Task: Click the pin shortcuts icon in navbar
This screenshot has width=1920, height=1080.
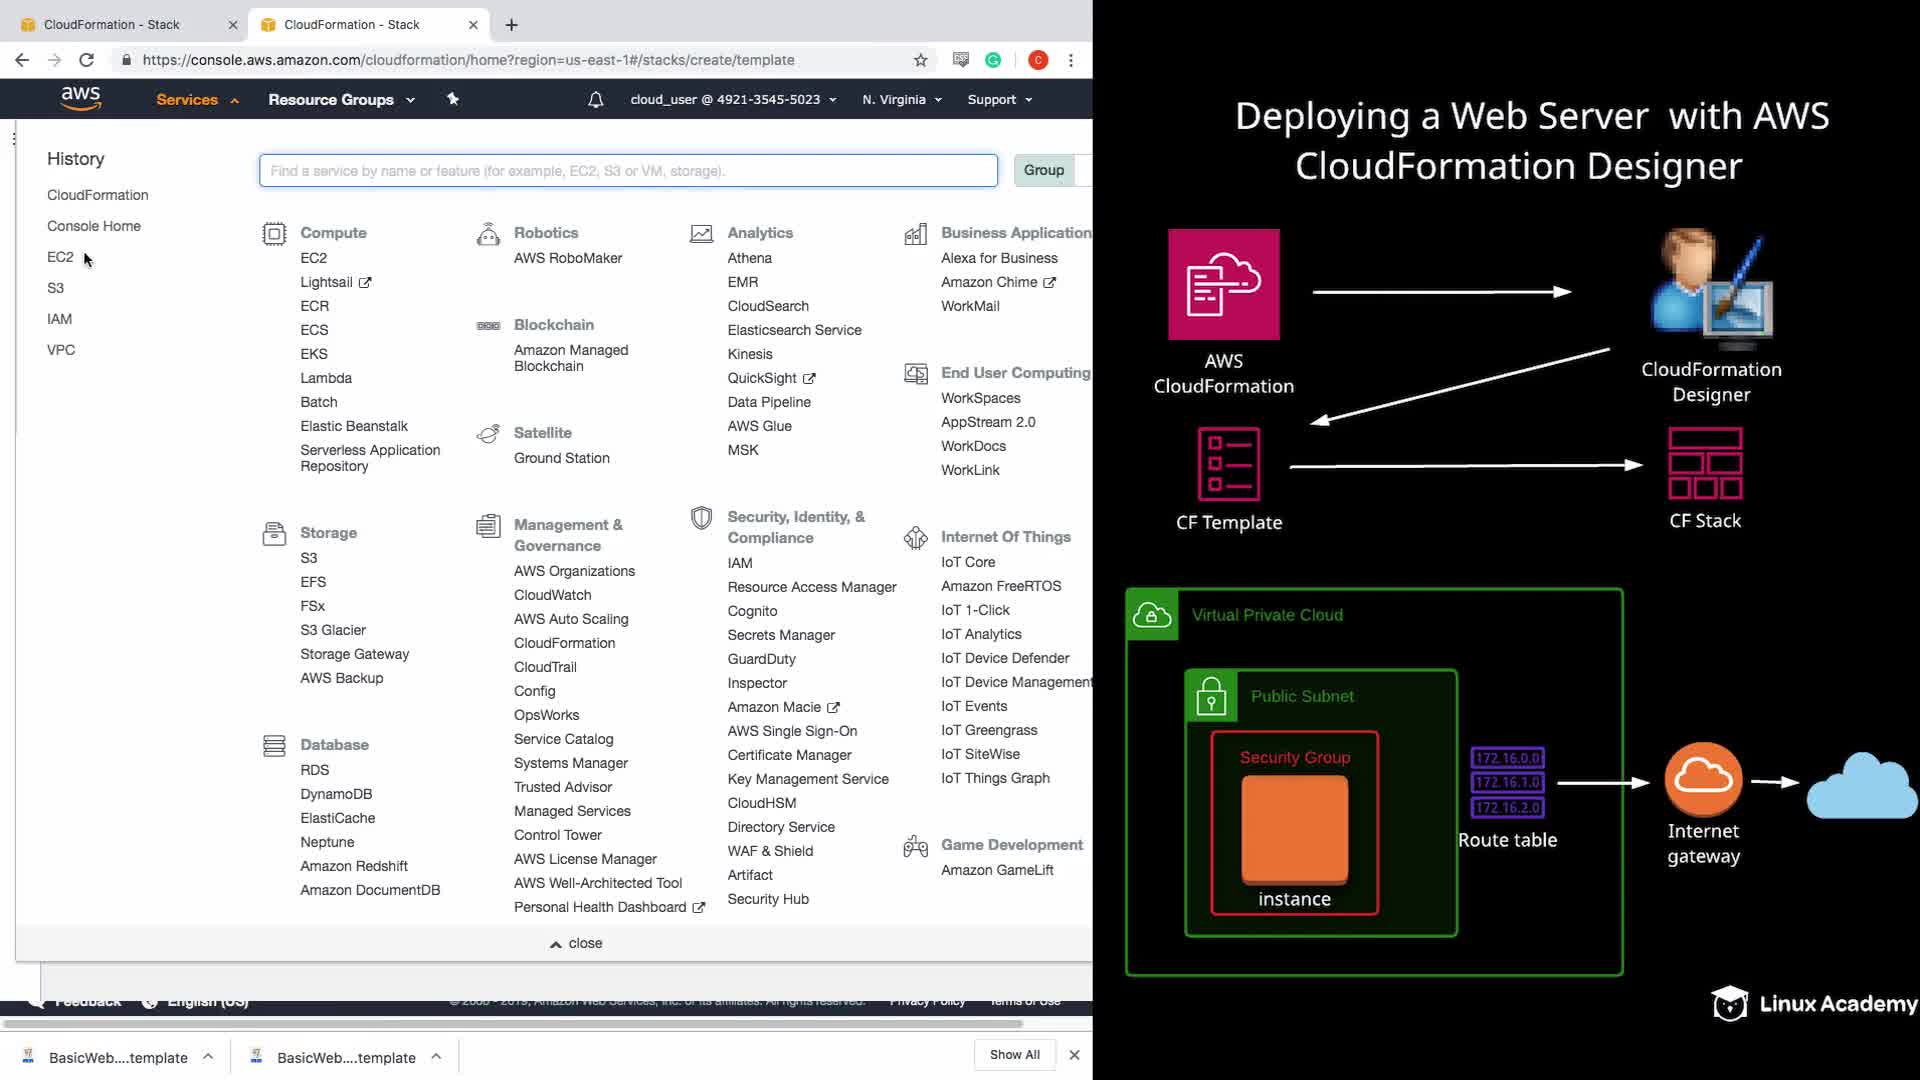Action: 452,99
